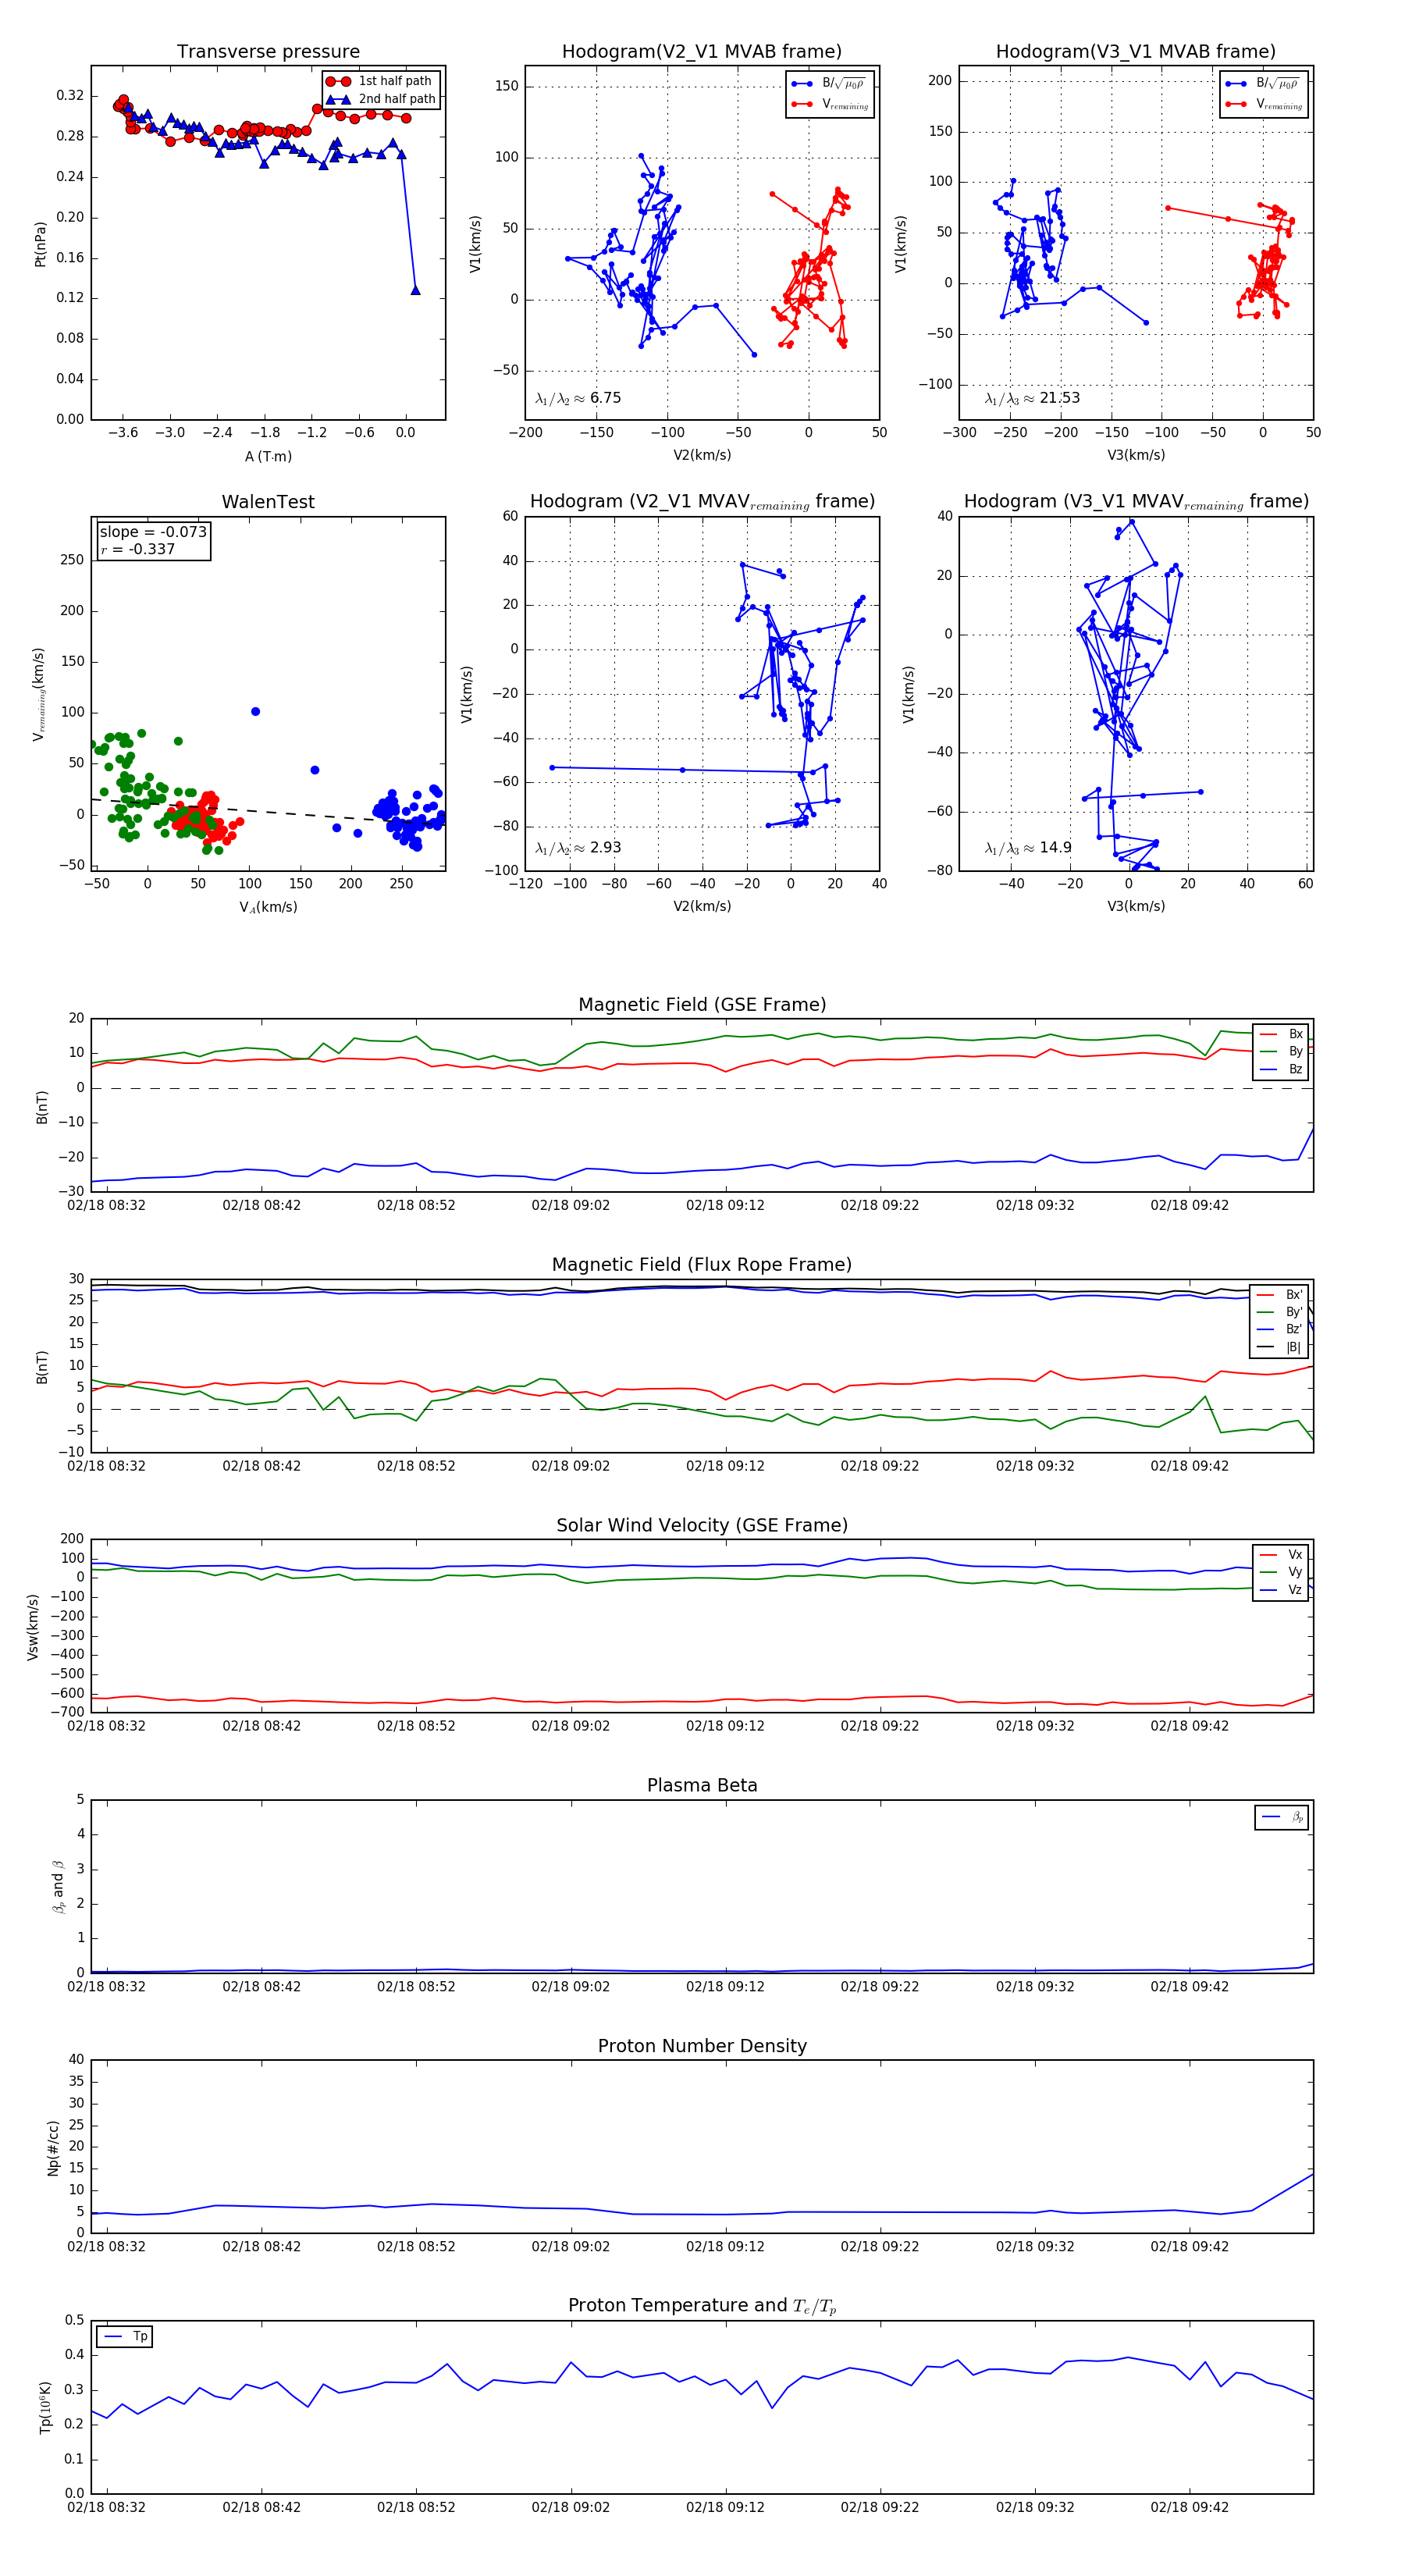Click the "Plasma Beta" plot title
This screenshot has height=2576, width=1405.
[x=702, y=1785]
